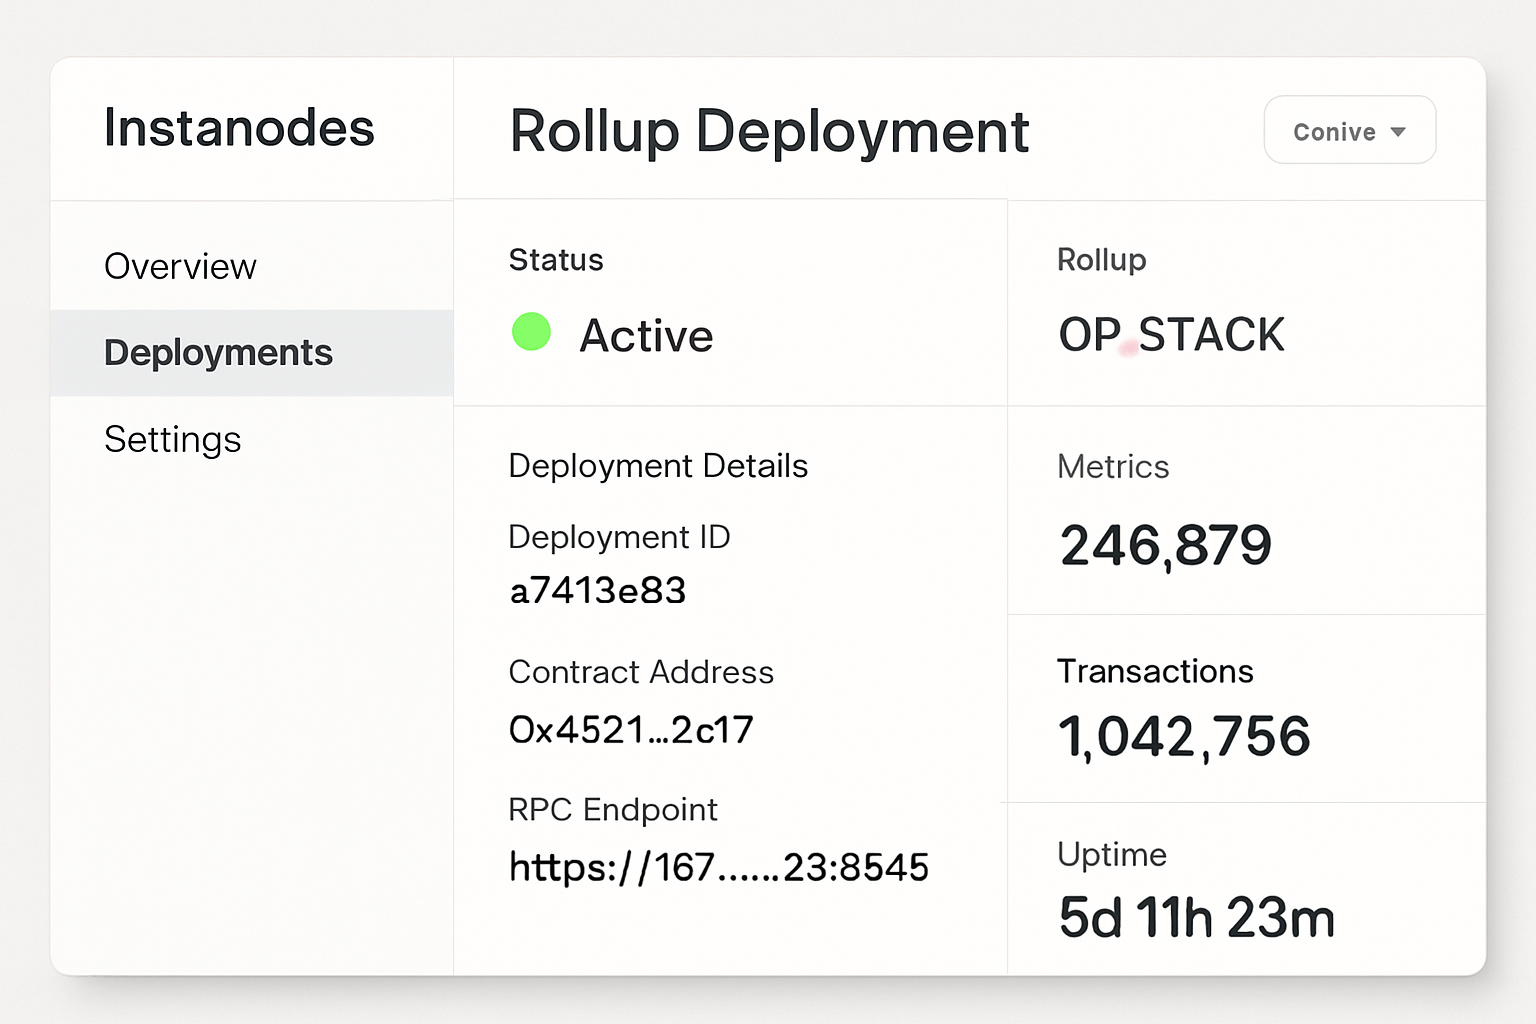Copy the Deployment ID a7413e83
This screenshot has height=1024, width=1536.
597,590
